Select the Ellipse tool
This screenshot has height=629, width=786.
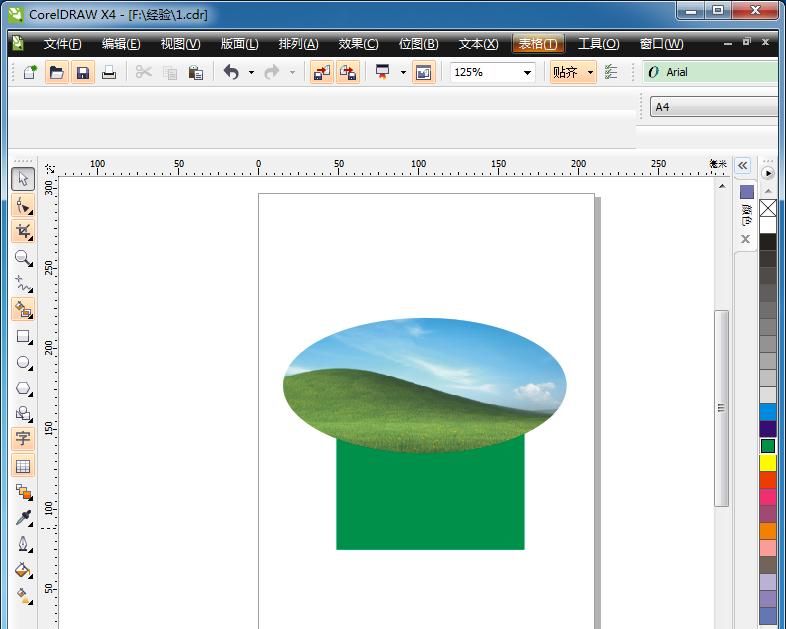coord(23,362)
